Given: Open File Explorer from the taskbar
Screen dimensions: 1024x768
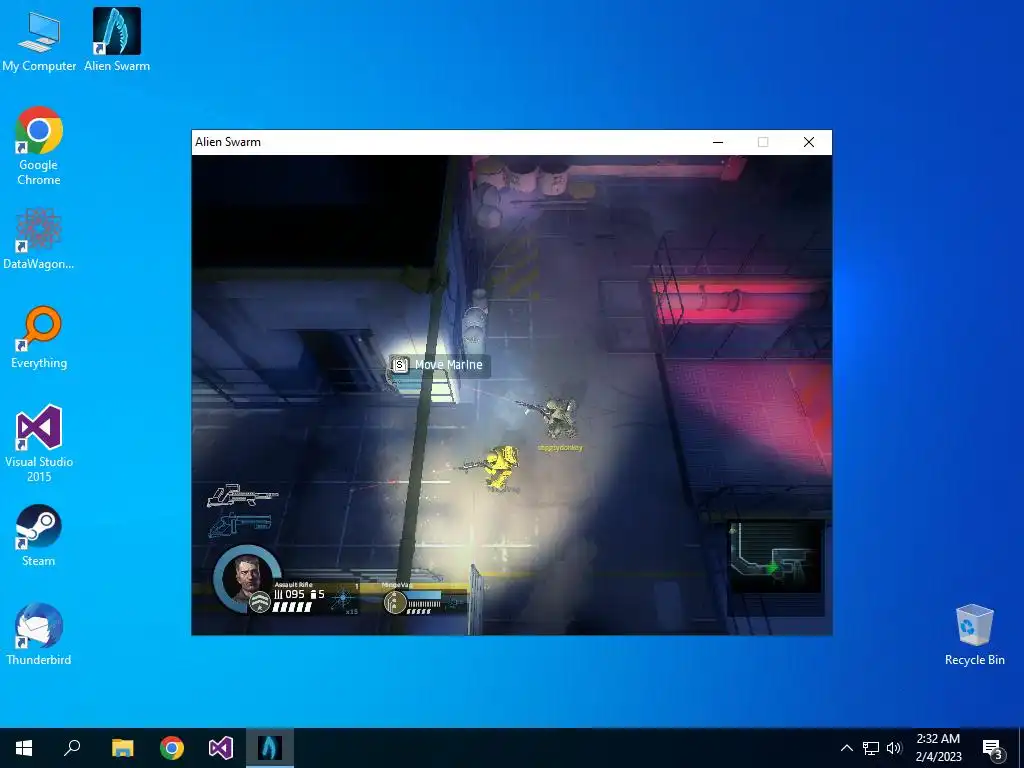Looking at the screenshot, I should 122,748.
